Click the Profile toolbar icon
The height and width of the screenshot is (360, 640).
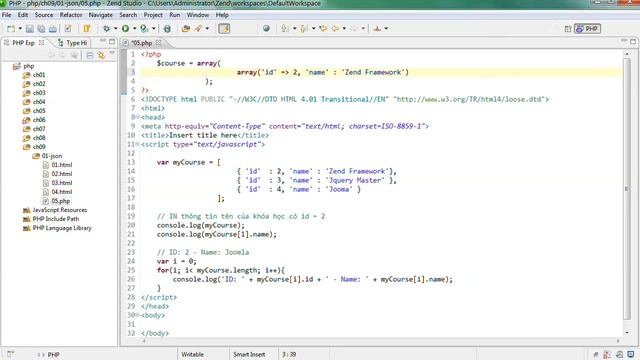coord(144,29)
